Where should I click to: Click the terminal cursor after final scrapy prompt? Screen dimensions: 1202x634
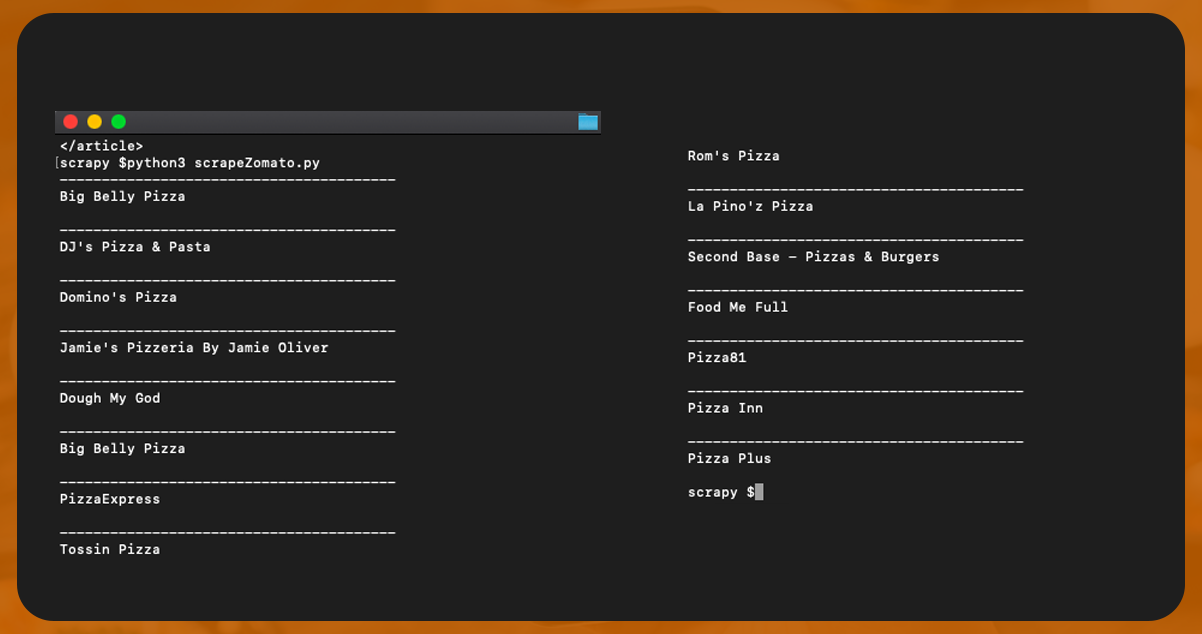pos(759,492)
